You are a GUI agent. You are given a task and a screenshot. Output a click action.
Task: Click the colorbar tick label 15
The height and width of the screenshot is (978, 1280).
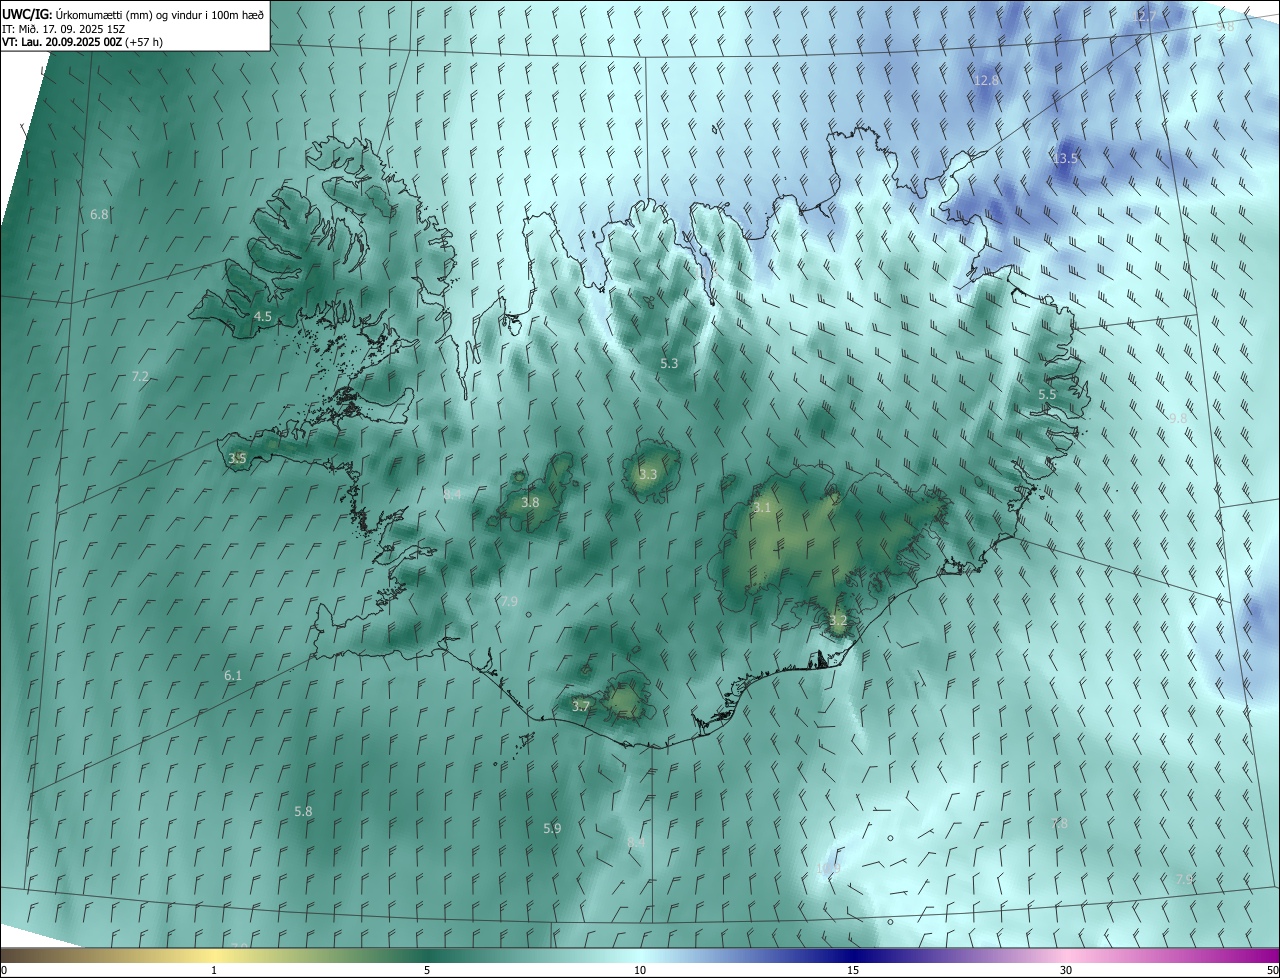(853, 971)
